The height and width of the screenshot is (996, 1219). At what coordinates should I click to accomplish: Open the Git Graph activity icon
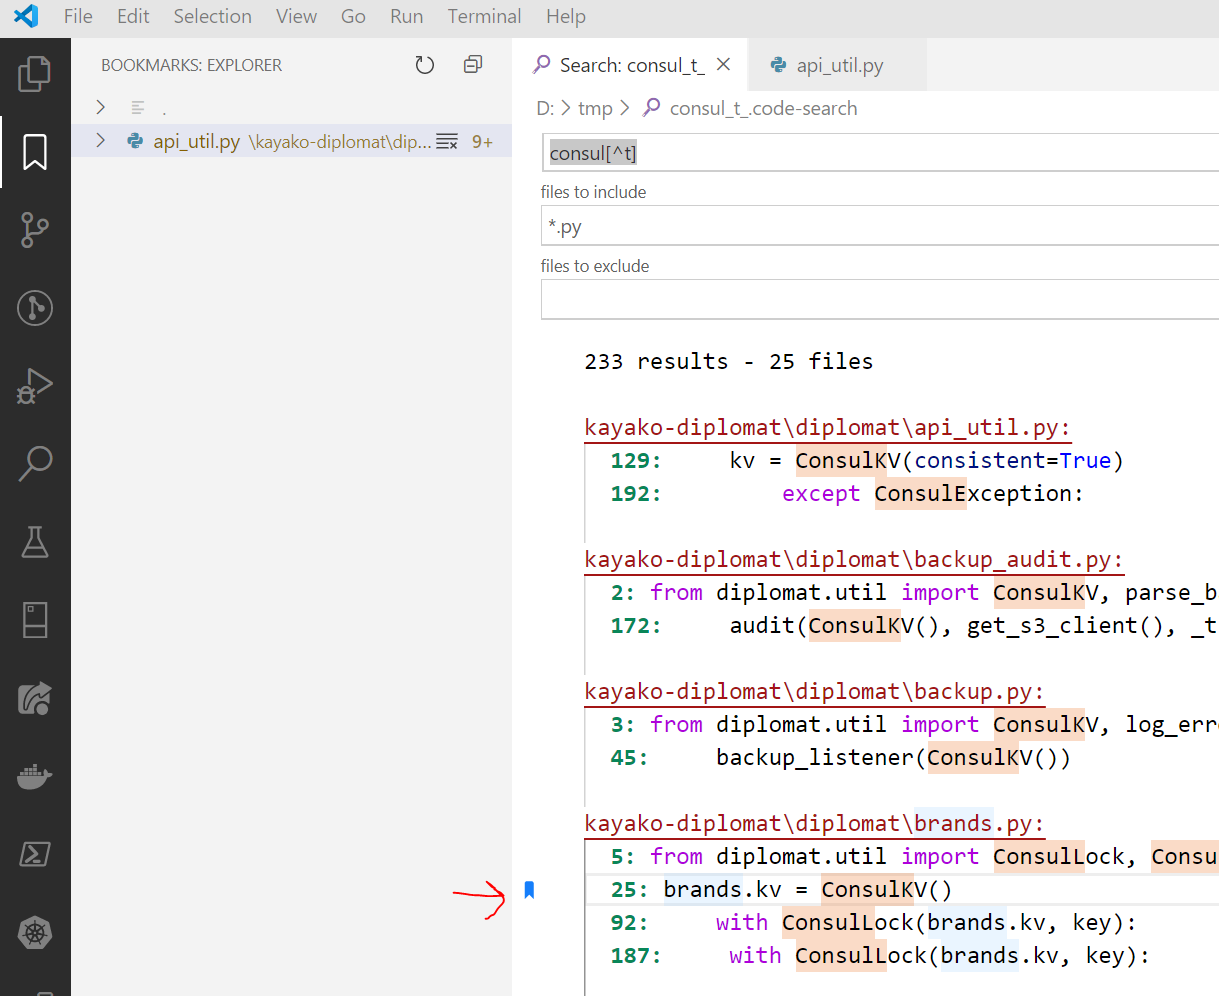[x=35, y=307]
